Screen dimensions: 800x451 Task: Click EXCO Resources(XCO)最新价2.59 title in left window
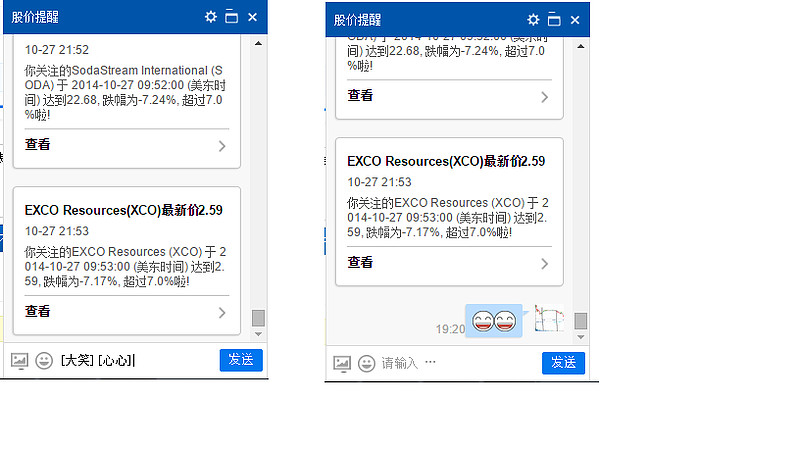pos(123,211)
